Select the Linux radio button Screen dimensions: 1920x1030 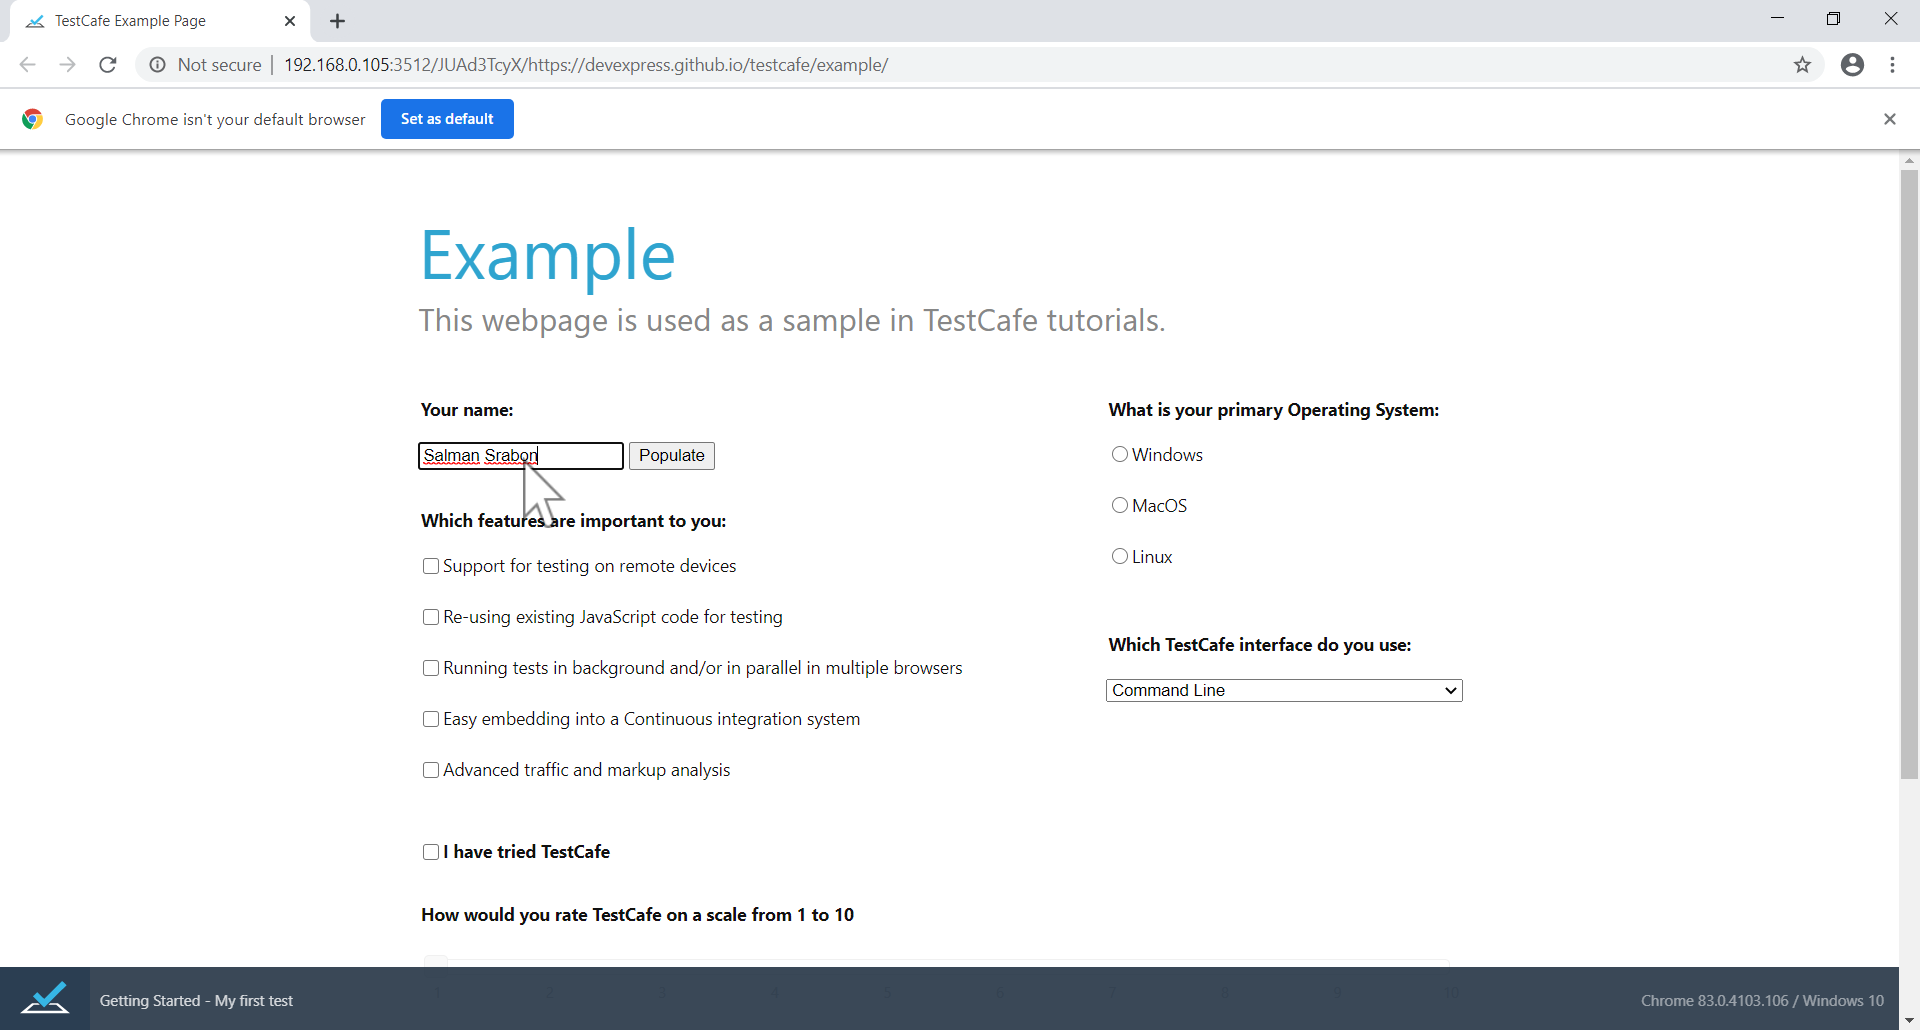[x=1120, y=556]
